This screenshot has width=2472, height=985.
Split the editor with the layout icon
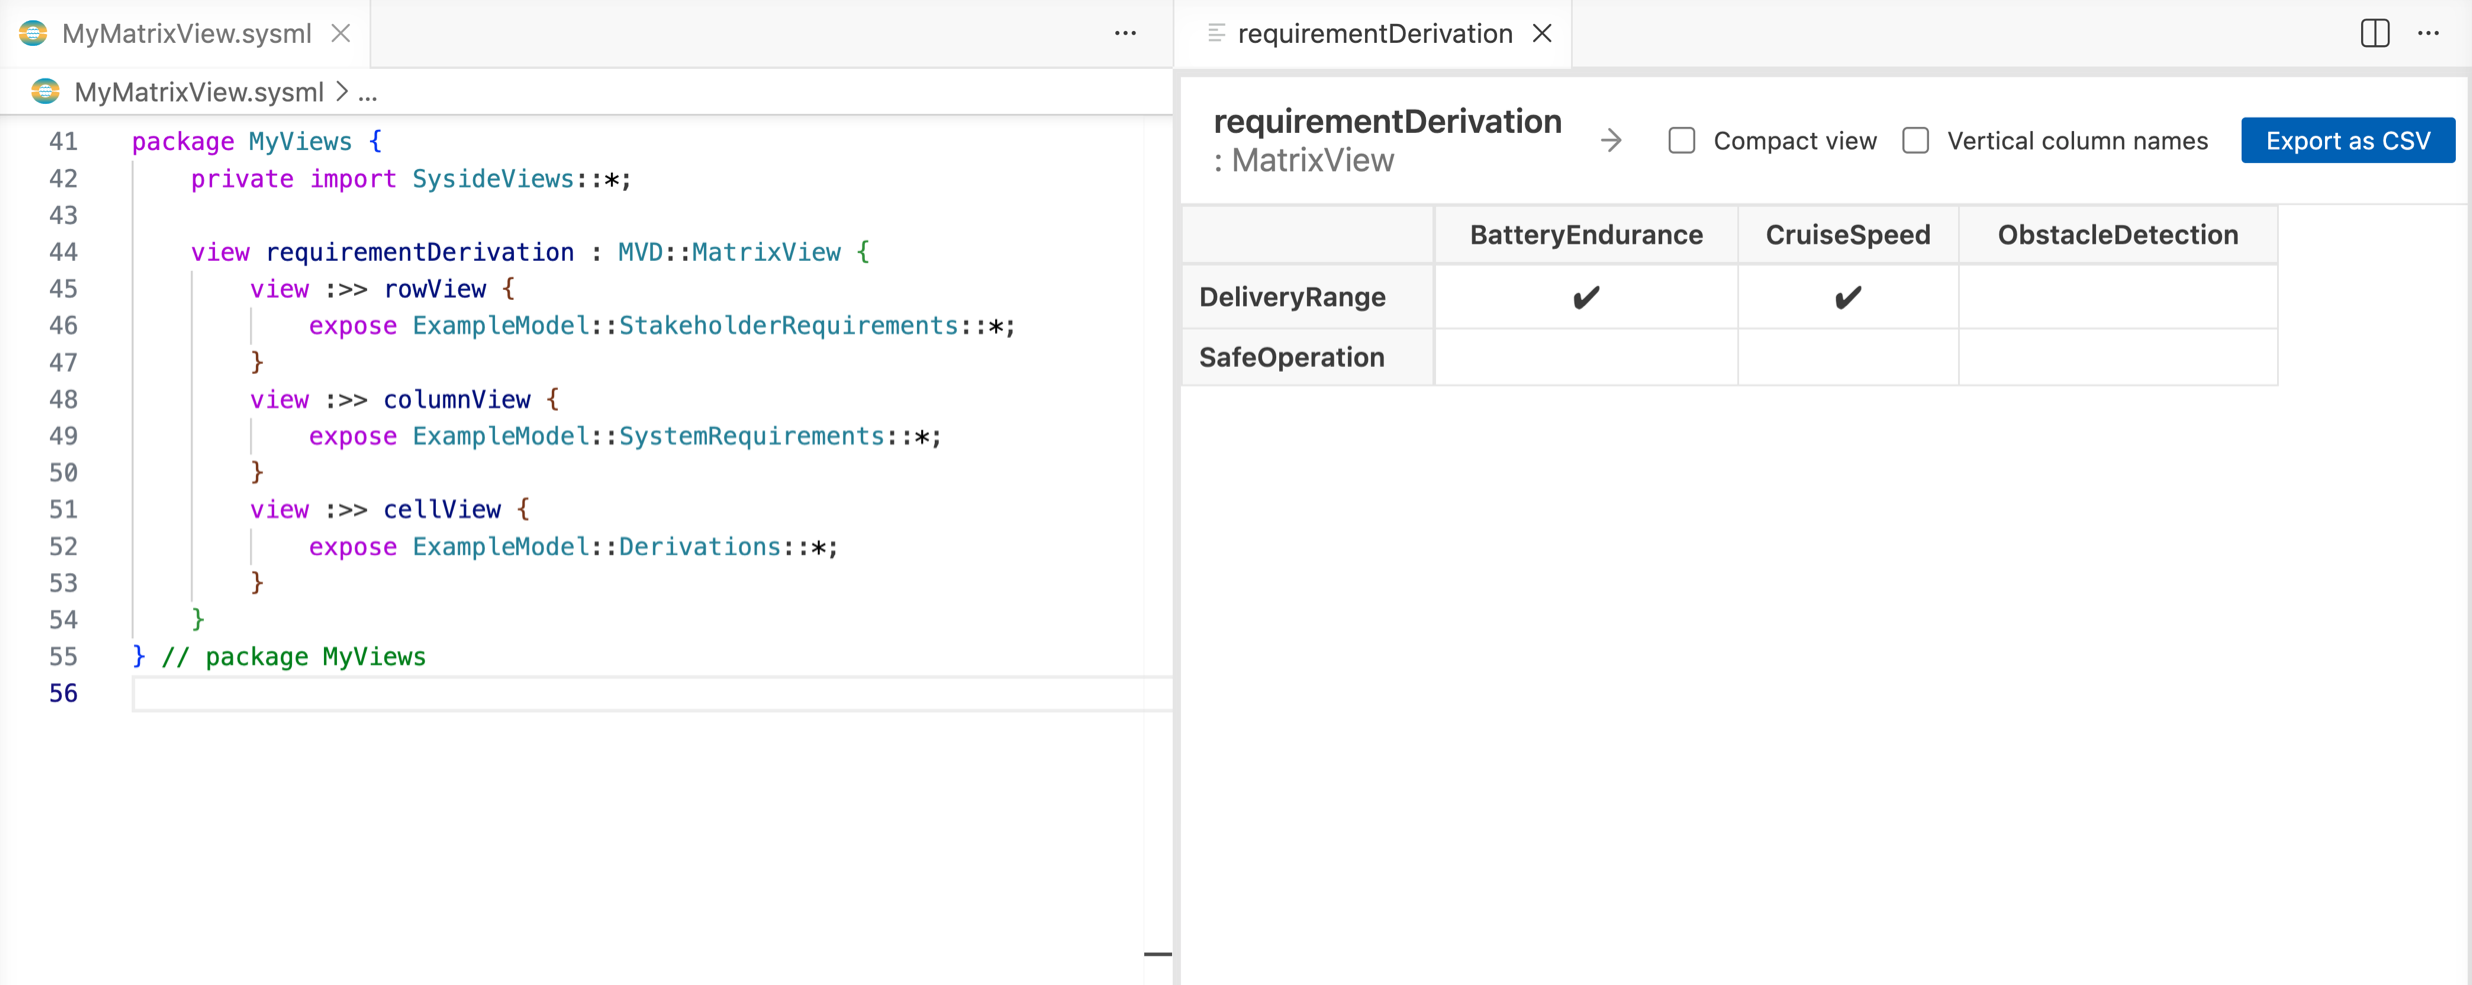pyautogui.click(x=2375, y=33)
